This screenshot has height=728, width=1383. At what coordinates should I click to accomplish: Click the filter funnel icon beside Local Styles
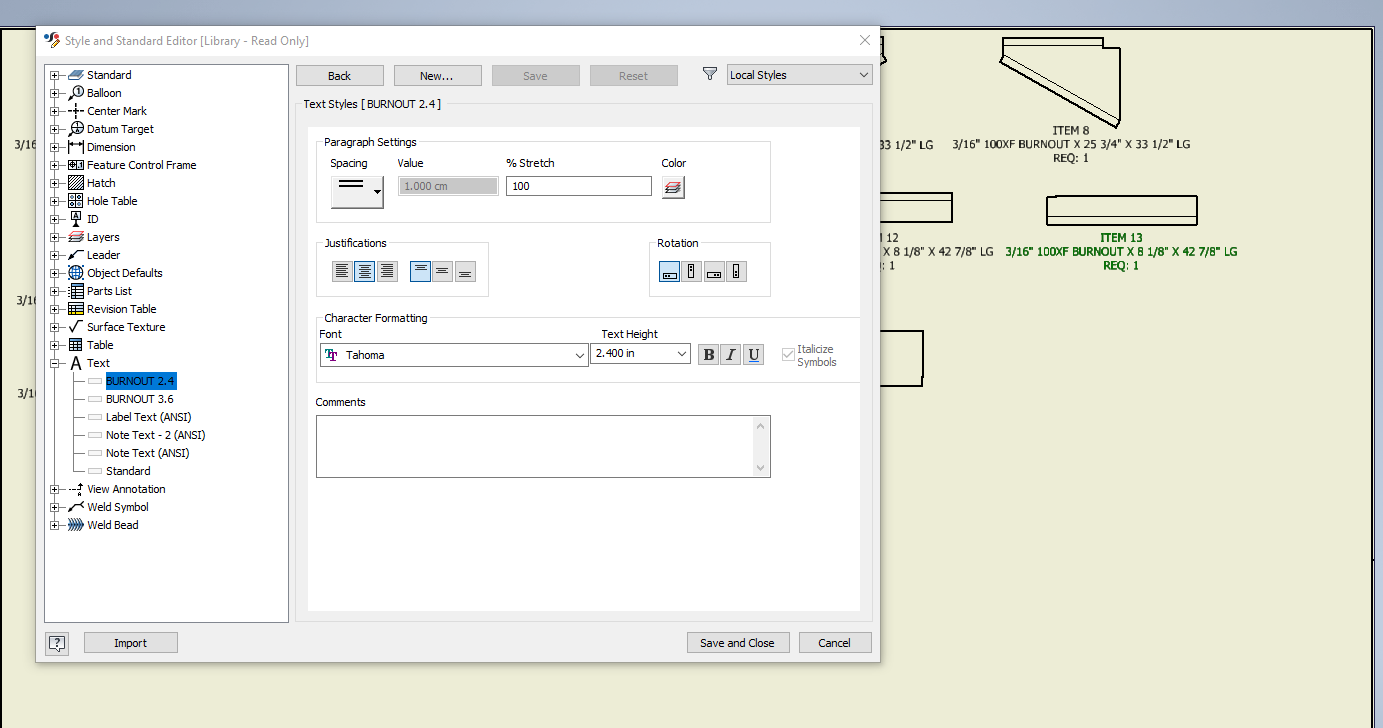click(710, 74)
